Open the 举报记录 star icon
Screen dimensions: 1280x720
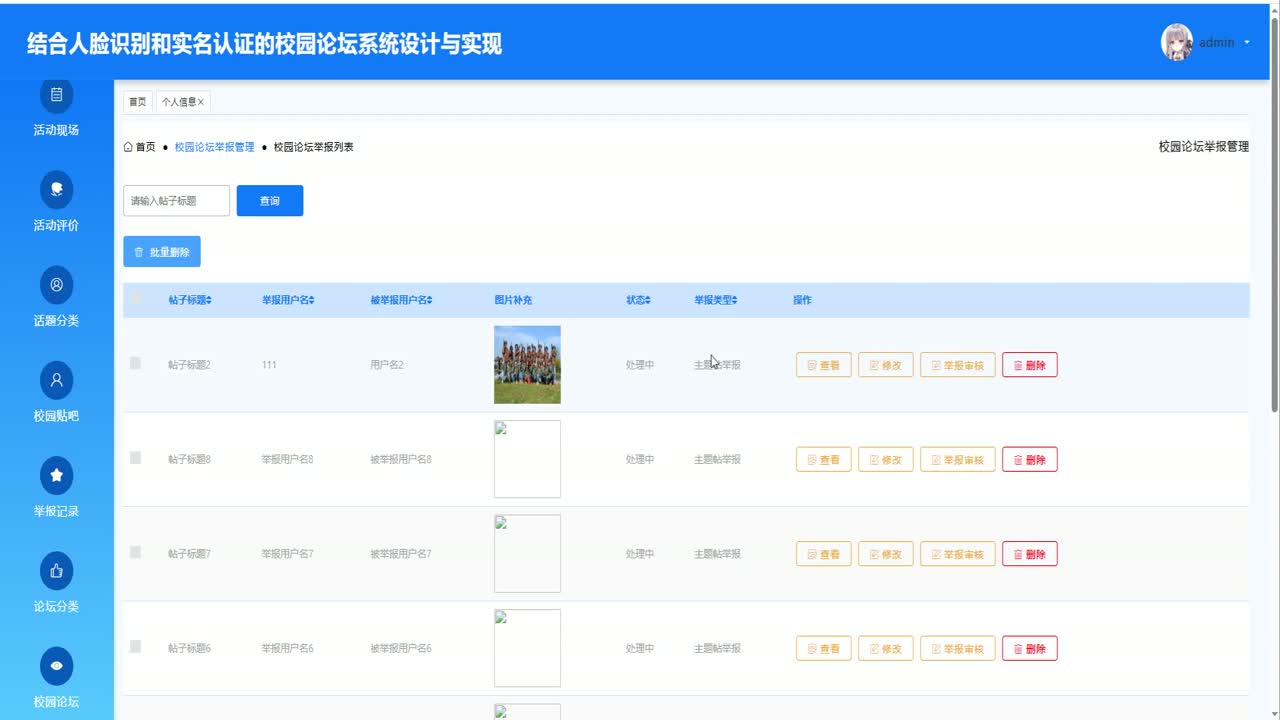(x=56, y=475)
